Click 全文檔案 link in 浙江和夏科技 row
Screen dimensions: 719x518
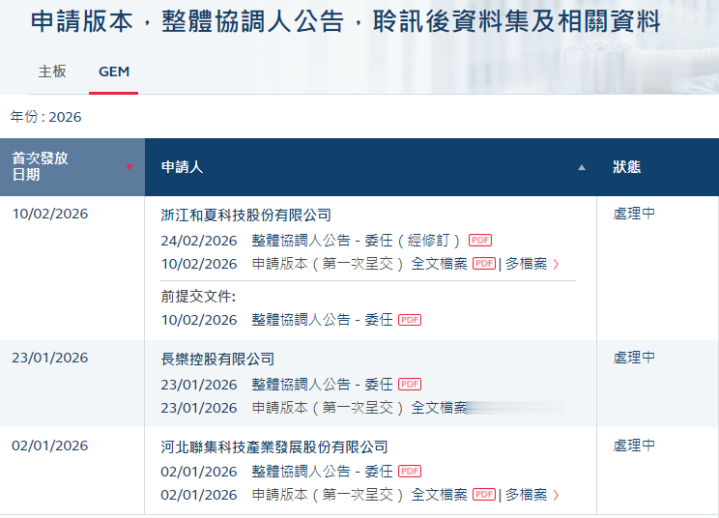pyautogui.click(x=439, y=264)
